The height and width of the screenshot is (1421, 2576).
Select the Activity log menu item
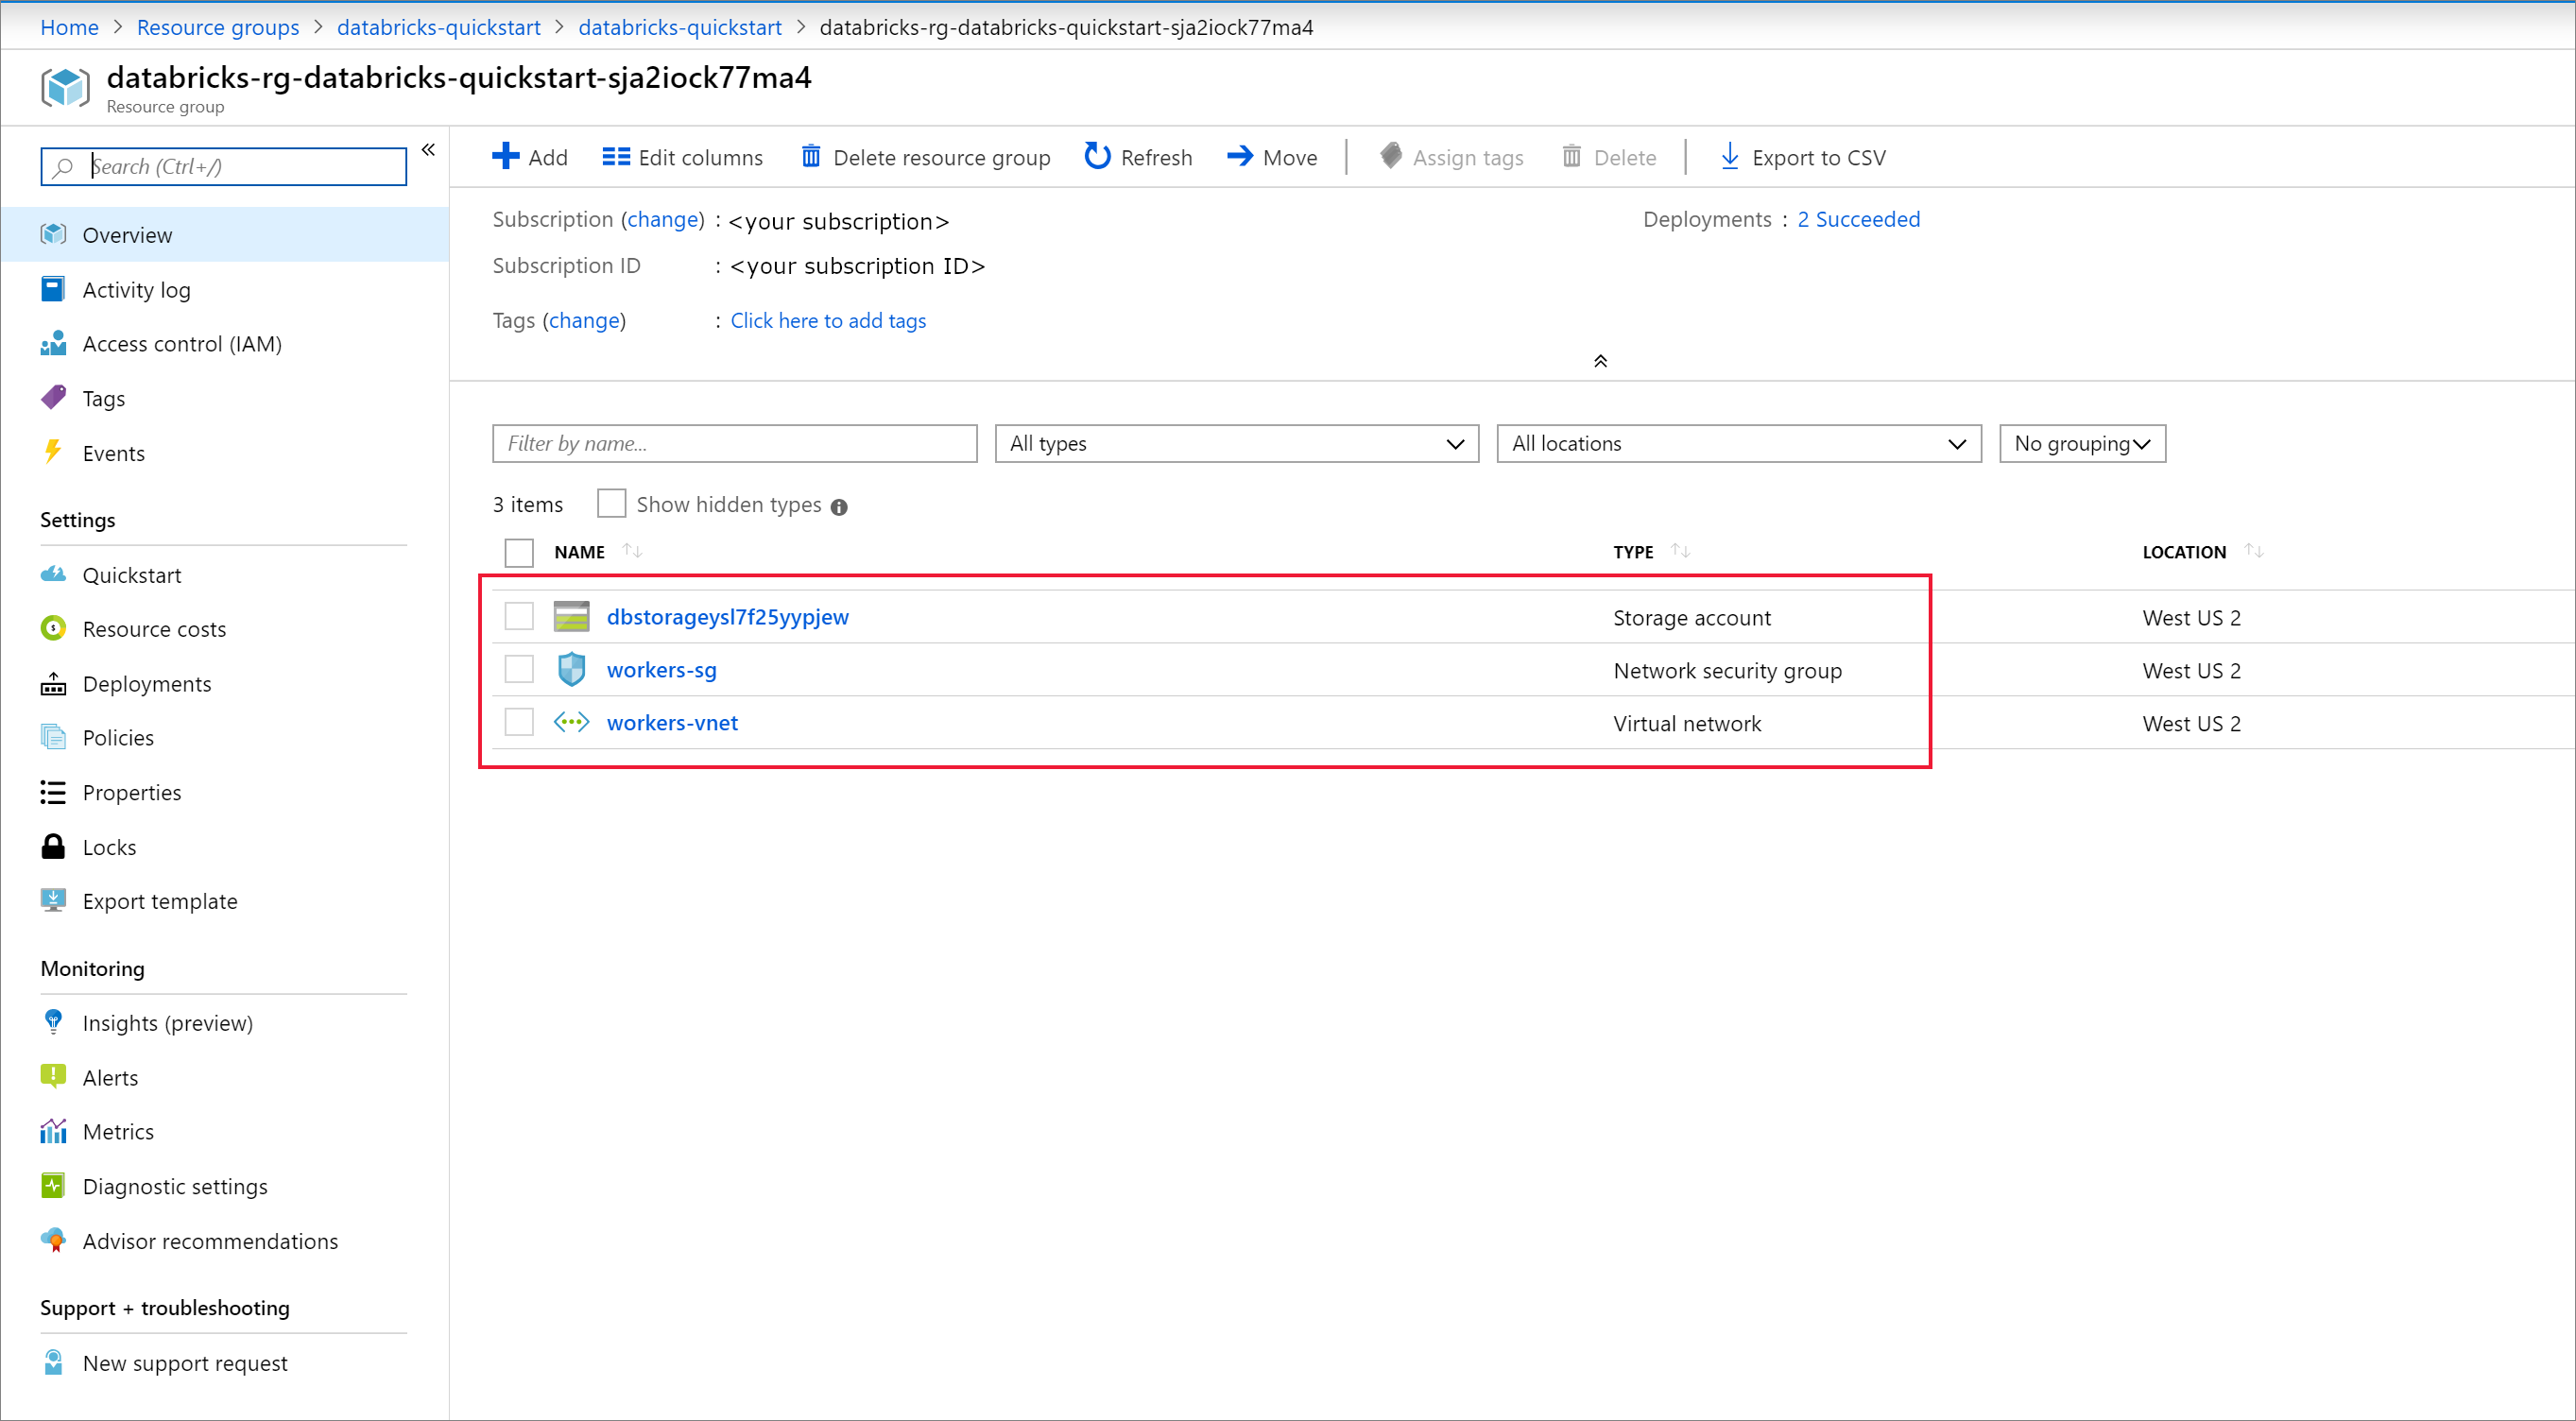[136, 287]
